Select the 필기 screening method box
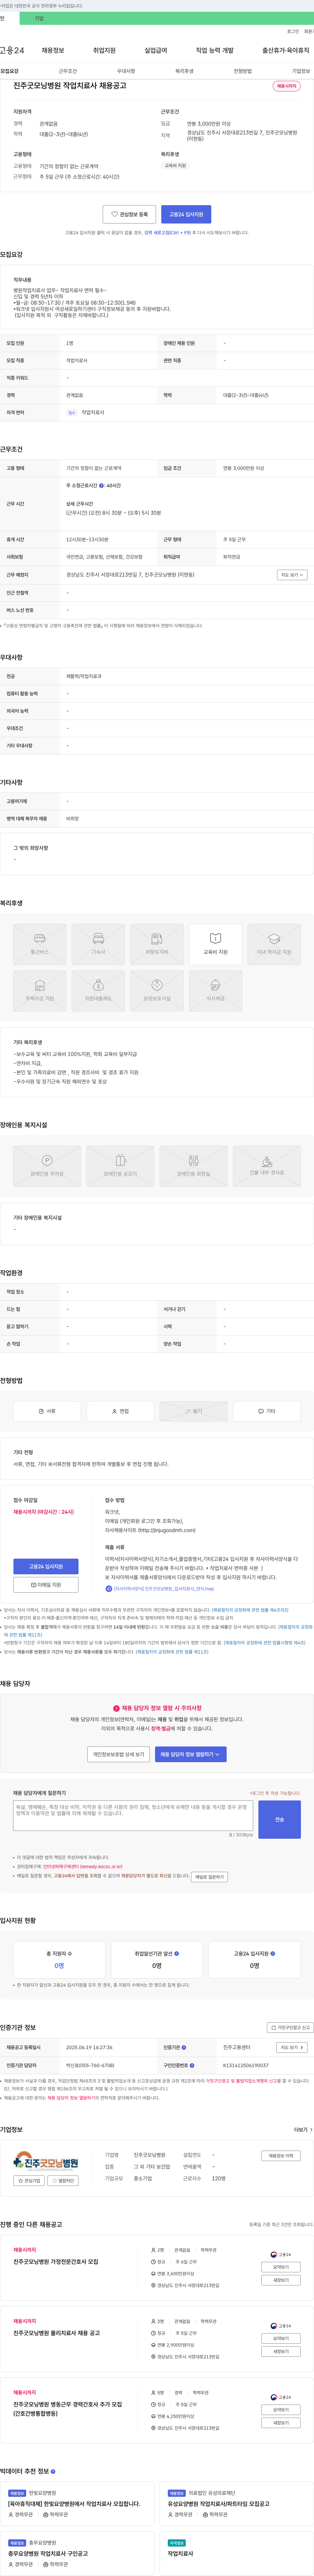The image size is (314, 2576). 193,1411
